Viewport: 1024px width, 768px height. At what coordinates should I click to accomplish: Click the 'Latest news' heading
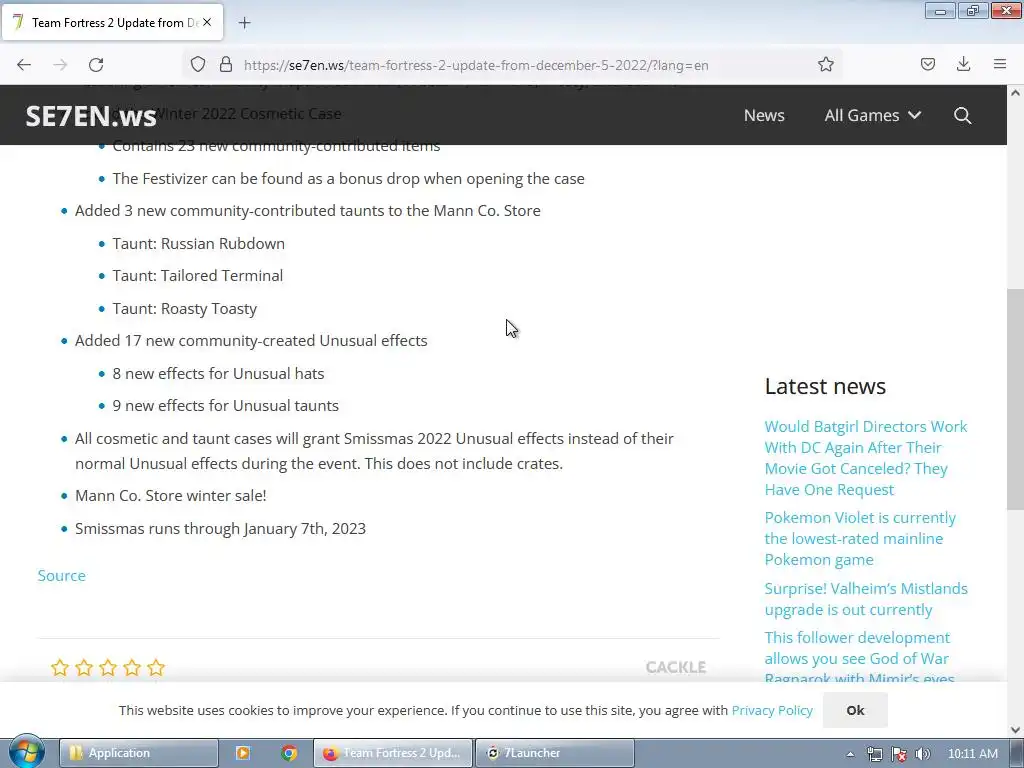click(825, 386)
